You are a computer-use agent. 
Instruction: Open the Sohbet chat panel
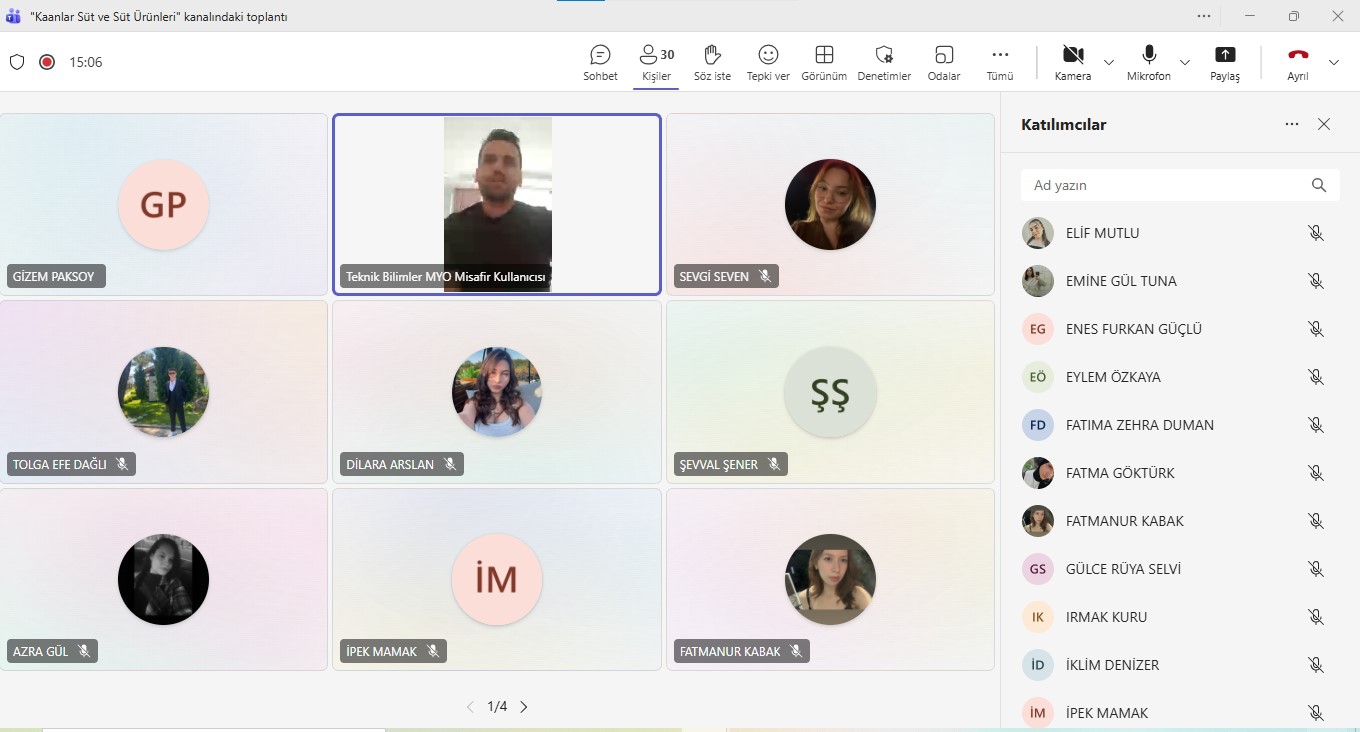pos(600,62)
